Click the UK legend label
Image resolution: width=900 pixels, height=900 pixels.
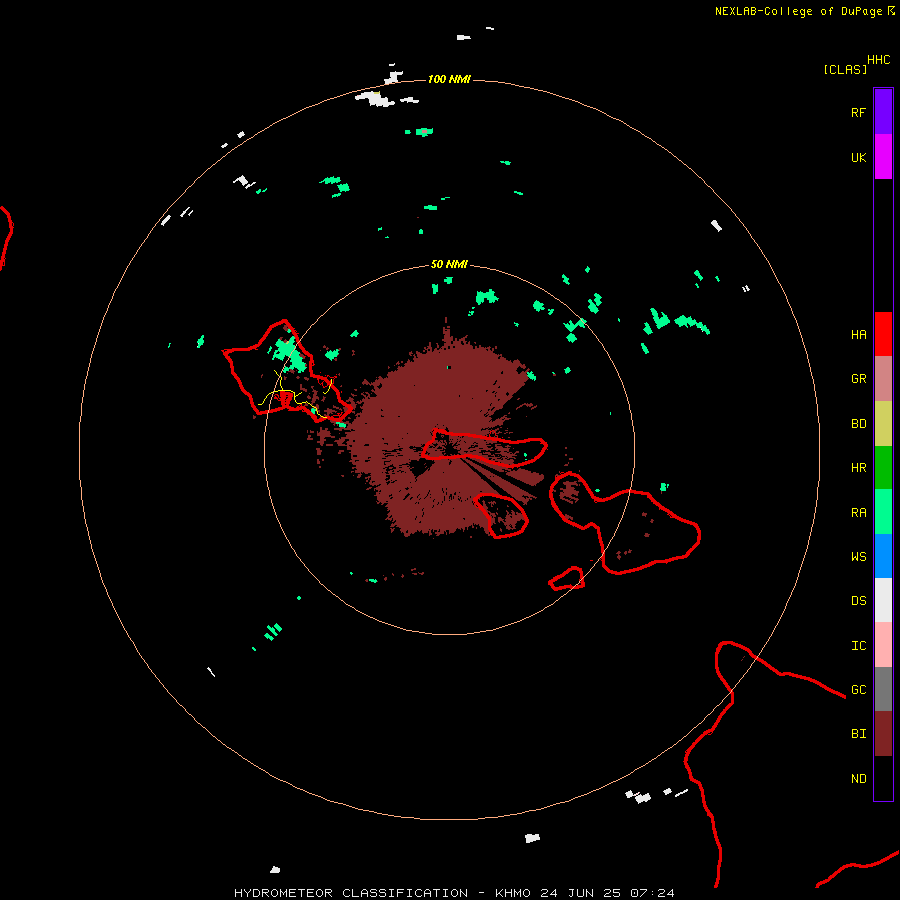tap(858, 158)
